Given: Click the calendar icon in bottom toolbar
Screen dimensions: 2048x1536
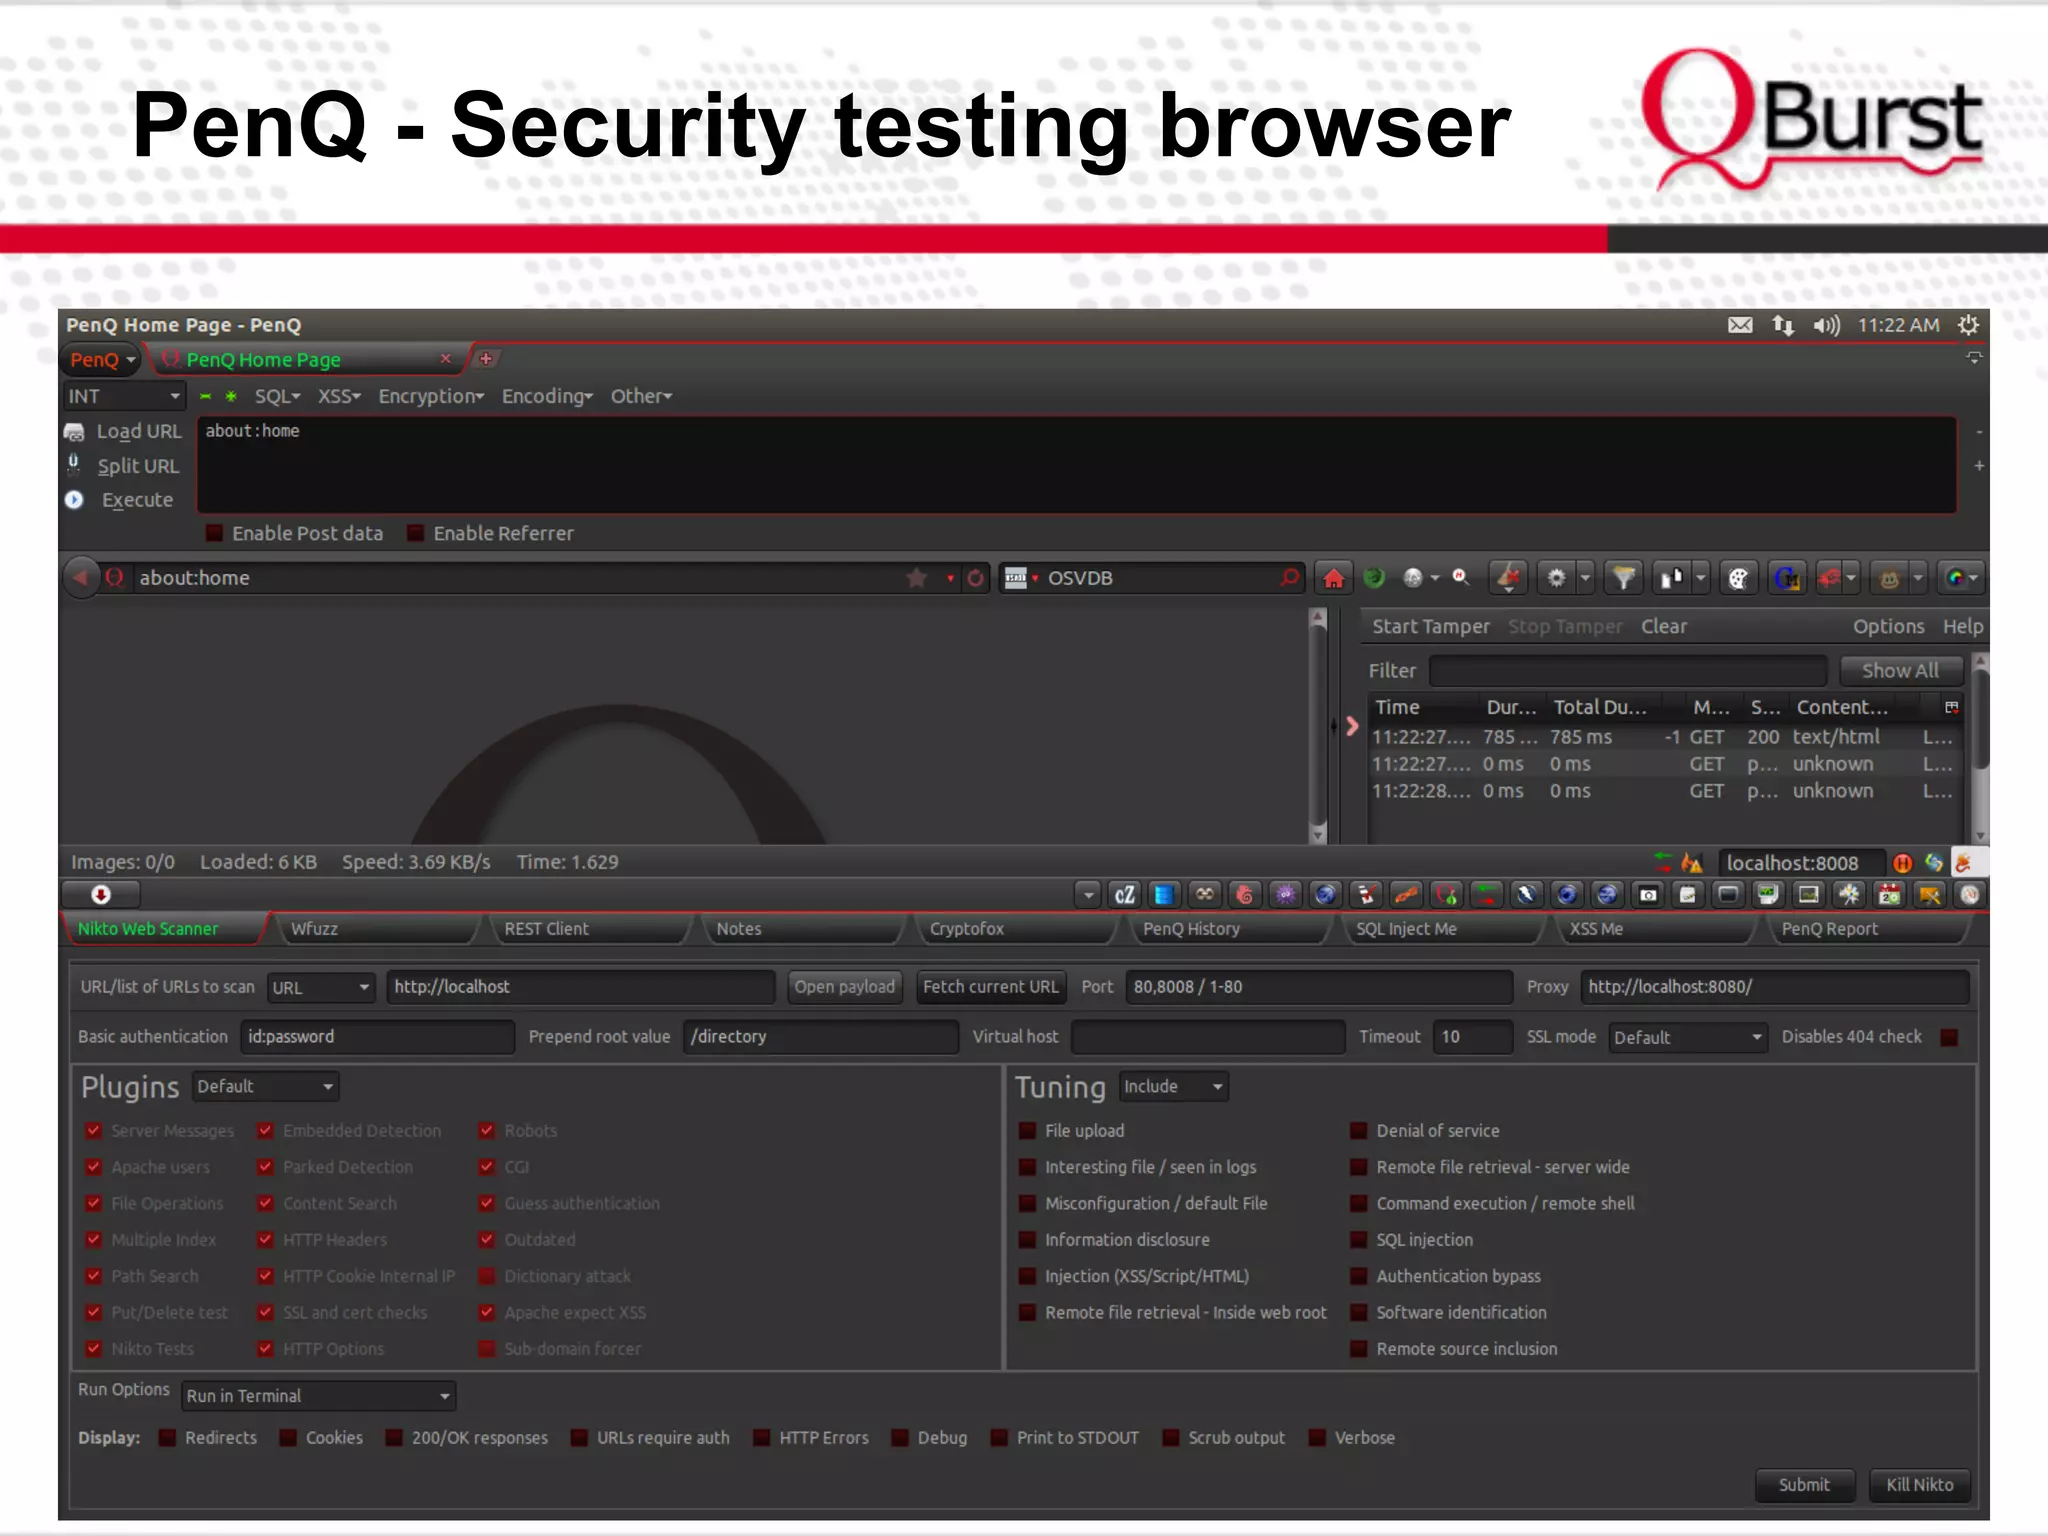Looking at the screenshot, I should 1889,895.
